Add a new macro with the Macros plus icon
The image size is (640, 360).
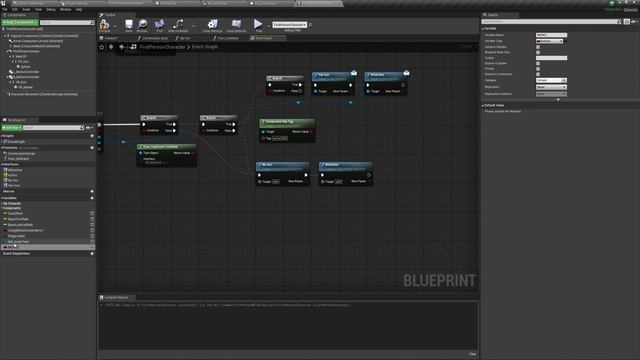coord(92,191)
